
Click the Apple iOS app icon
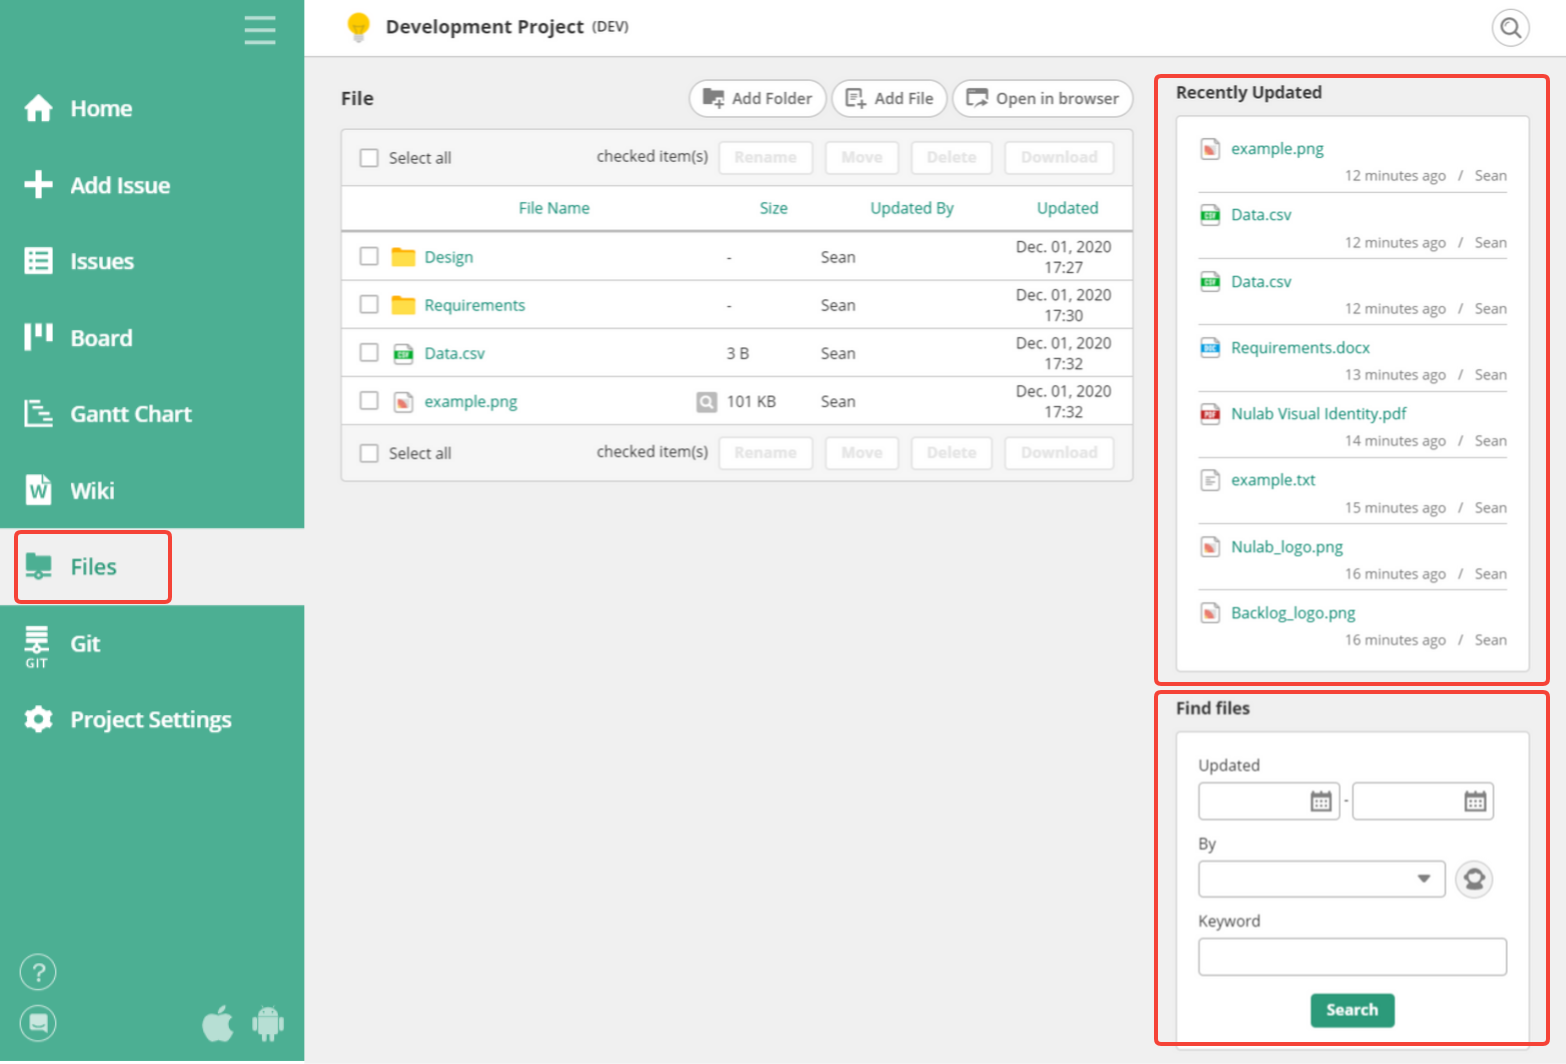pyautogui.click(x=217, y=1023)
